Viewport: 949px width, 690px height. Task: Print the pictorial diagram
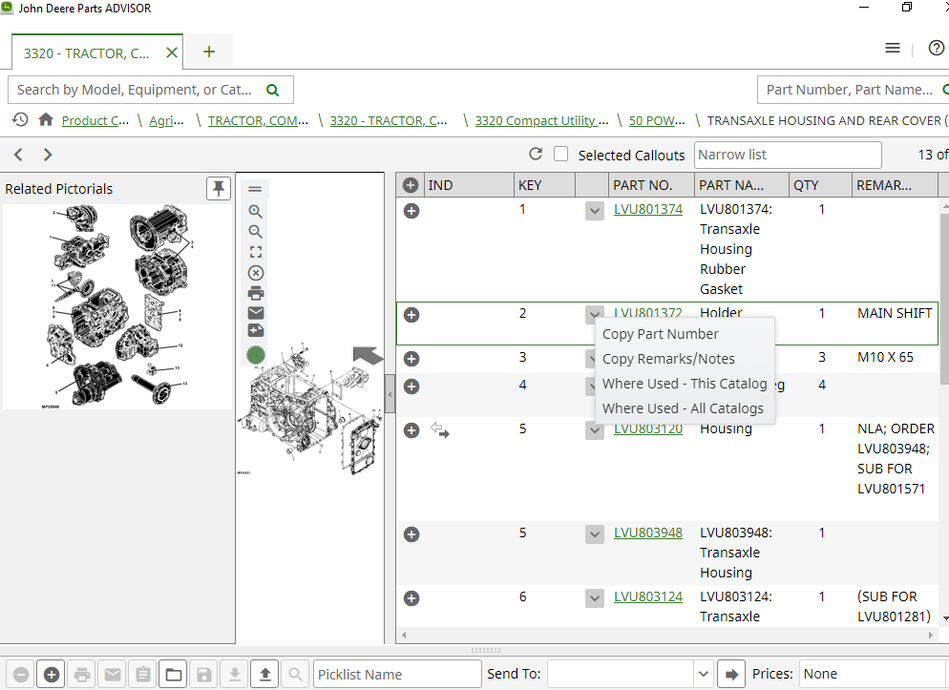(256, 293)
